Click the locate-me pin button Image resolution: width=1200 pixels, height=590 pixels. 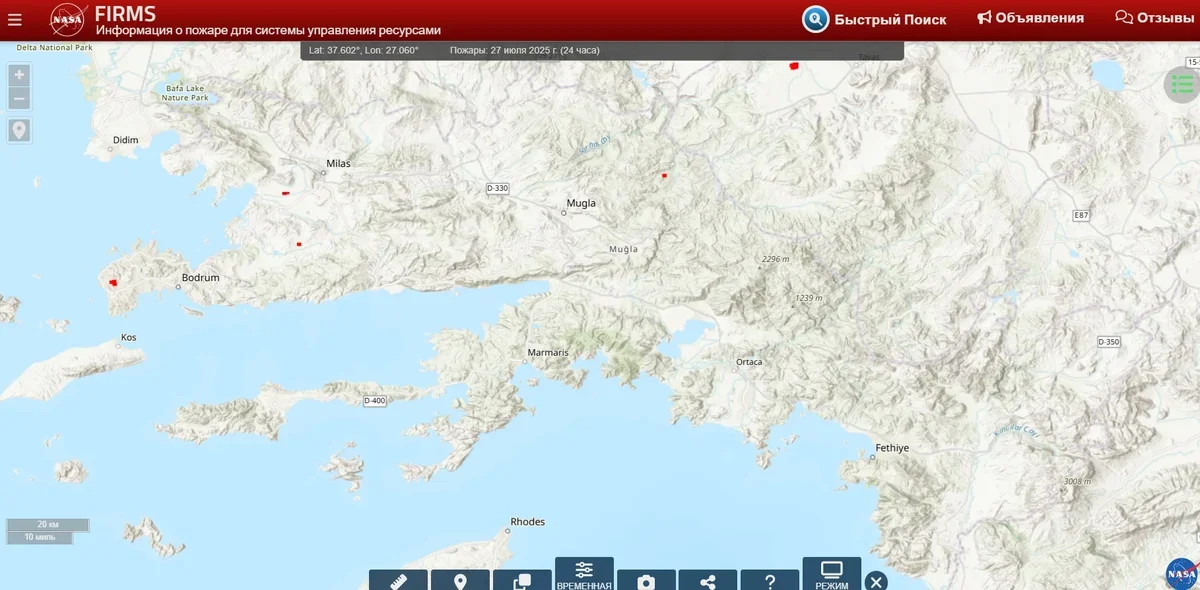(x=19, y=130)
